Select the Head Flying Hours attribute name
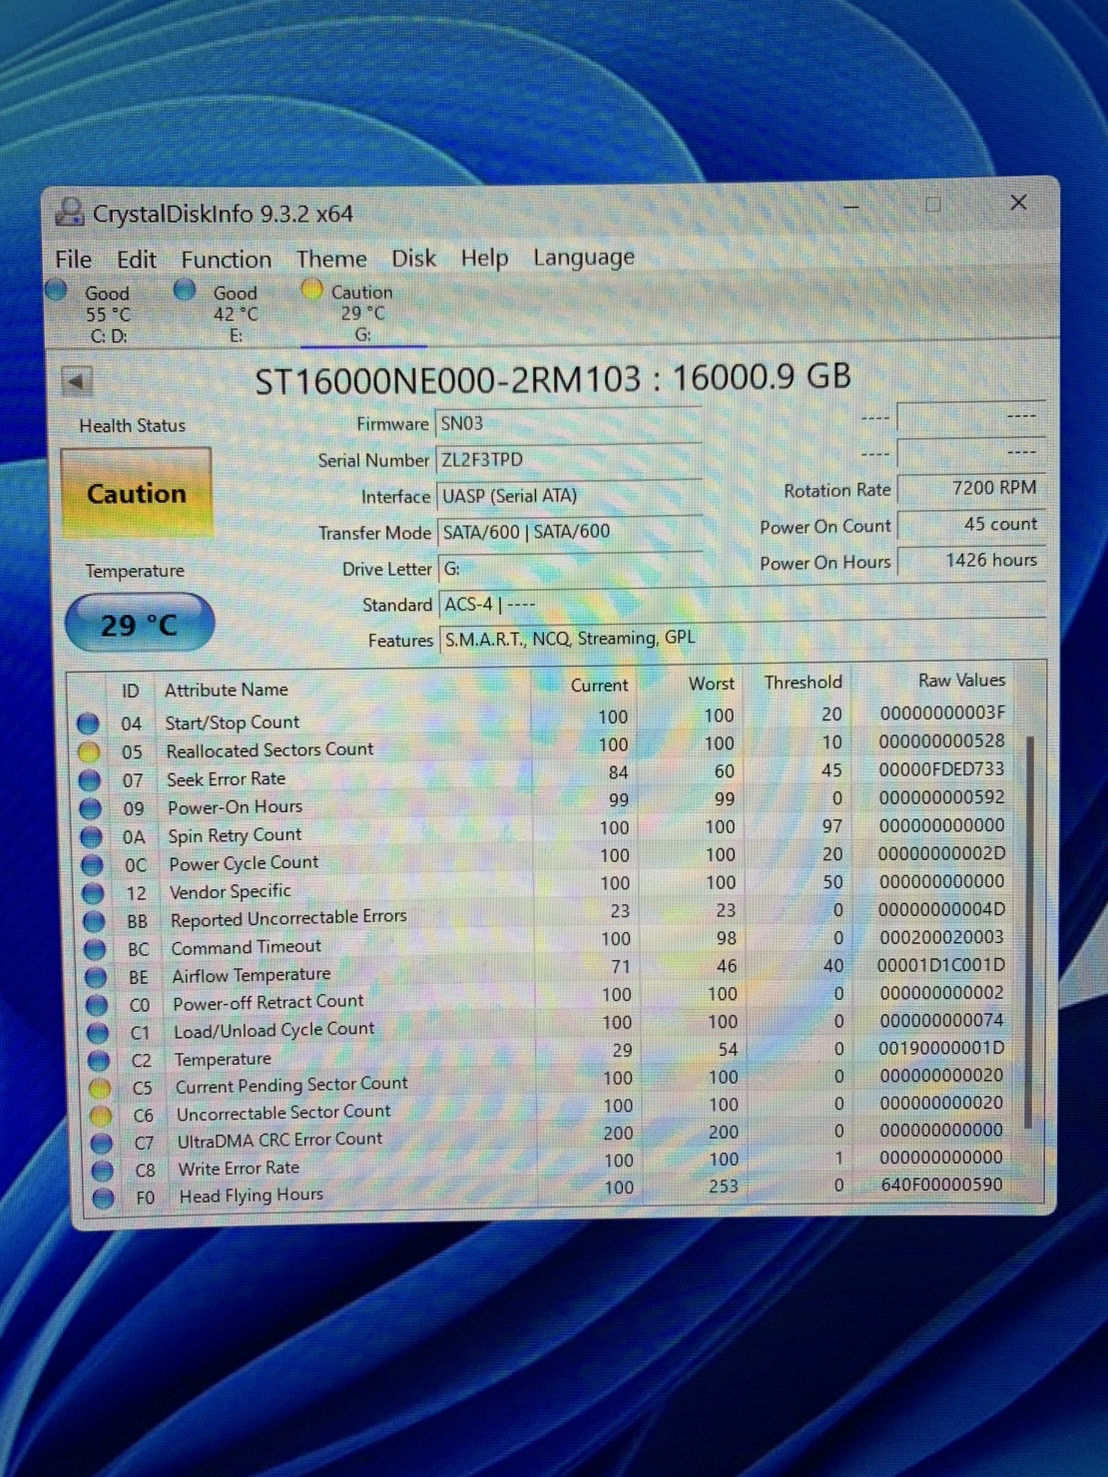The width and height of the screenshot is (1108, 1477). [251, 1195]
